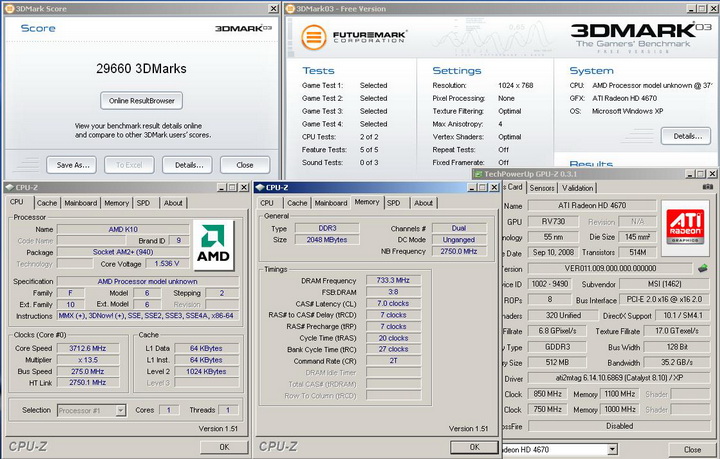Click the Bus Interface PCI-E 2.0 x16 value
Screen dimensions: 720x459
pyautogui.click(x=664, y=299)
